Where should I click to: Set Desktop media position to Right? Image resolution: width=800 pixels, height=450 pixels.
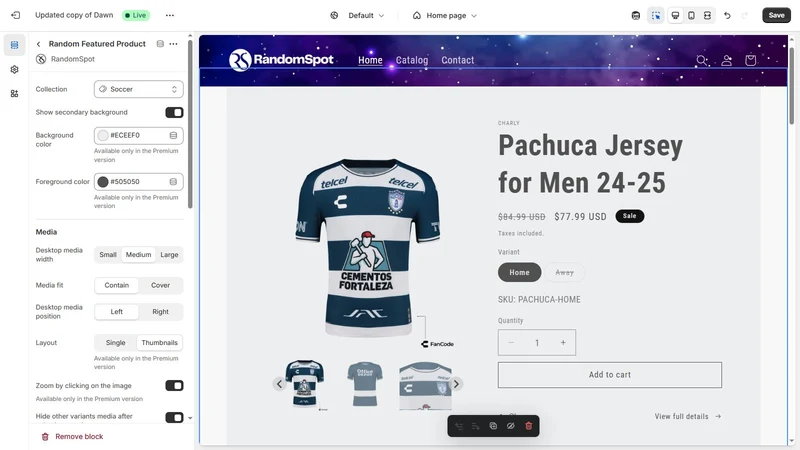click(x=160, y=312)
